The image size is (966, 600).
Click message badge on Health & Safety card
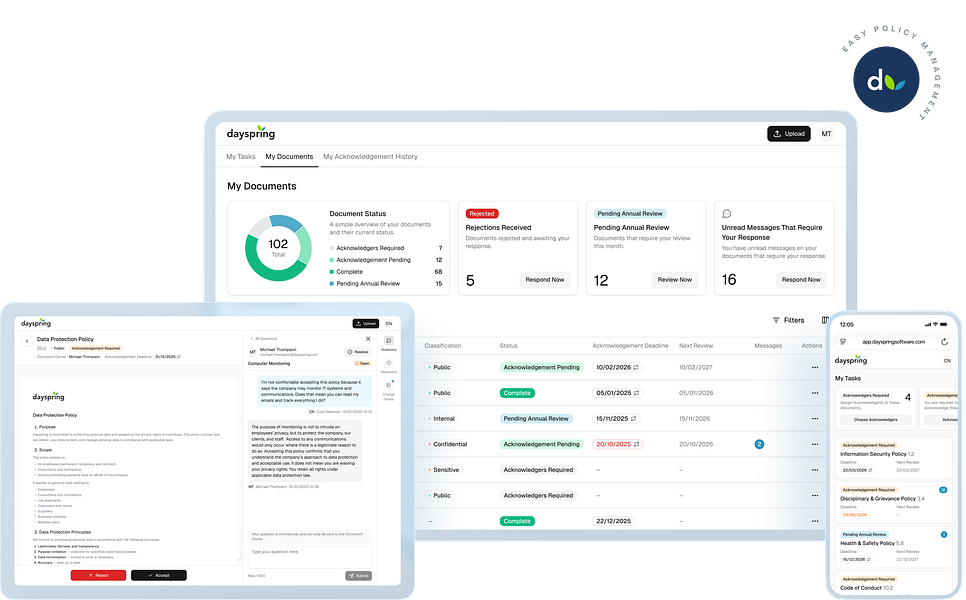click(x=944, y=534)
